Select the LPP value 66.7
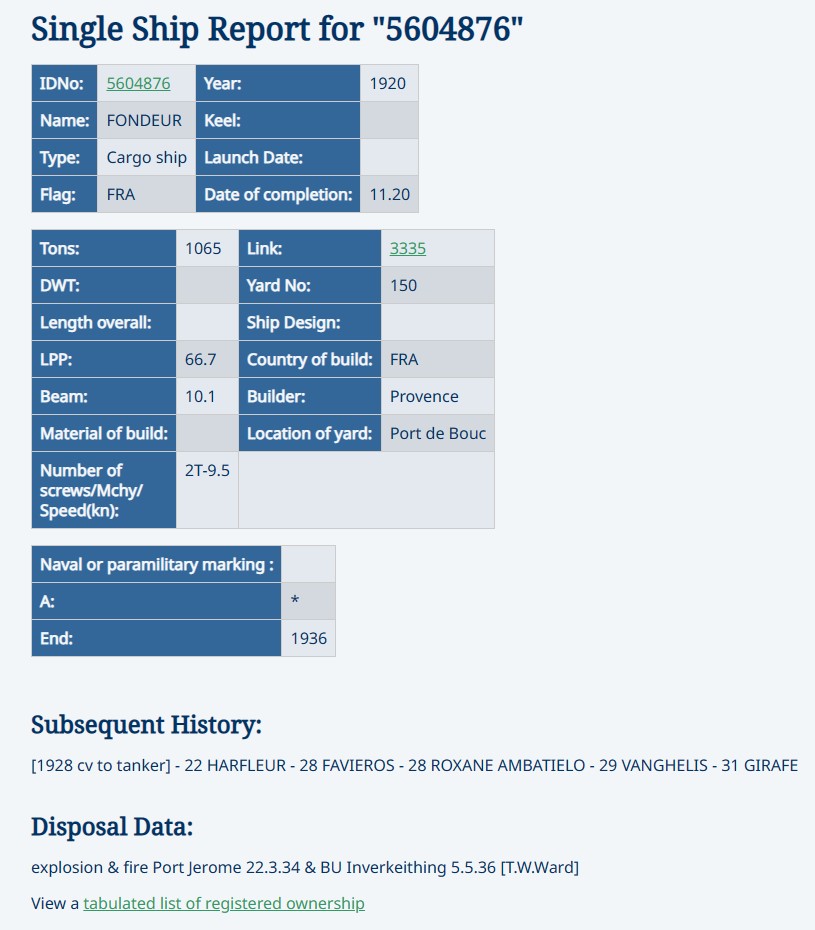This screenshot has height=930, width=815. click(x=200, y=360)
